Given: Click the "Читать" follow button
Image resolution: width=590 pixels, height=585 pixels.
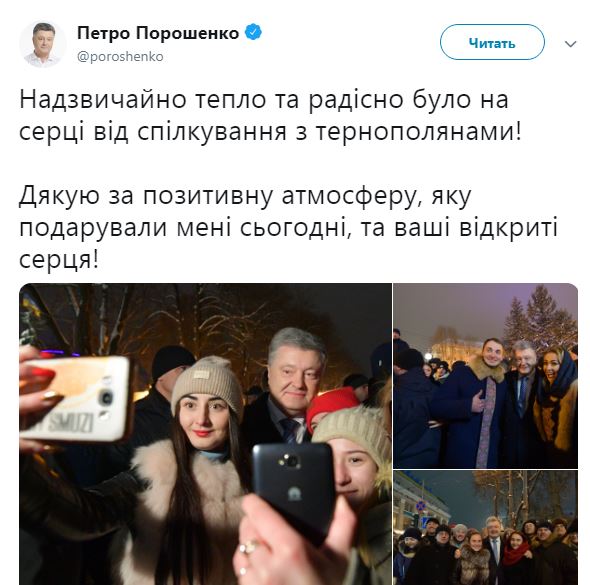Looking at the screenshot, I should pos(492,42).
